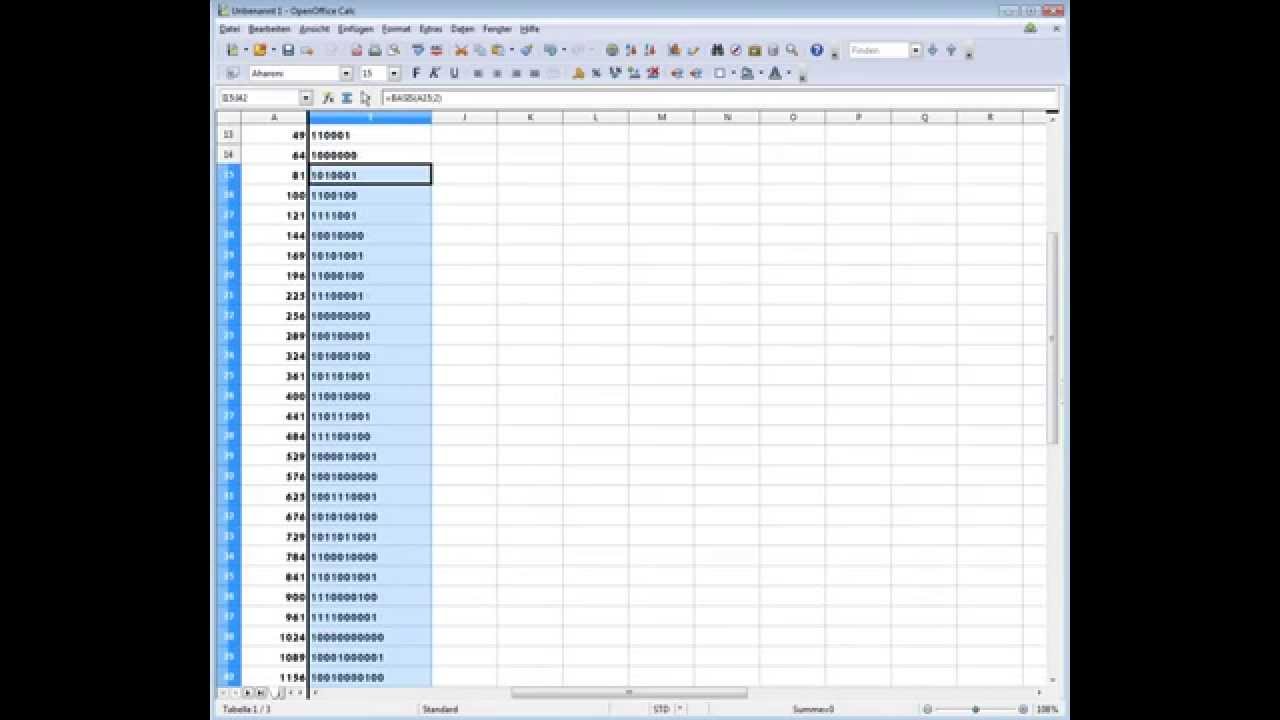This screenshot has height=720, width=1280.
Task: Open the page preview icon
Action: 393,50
